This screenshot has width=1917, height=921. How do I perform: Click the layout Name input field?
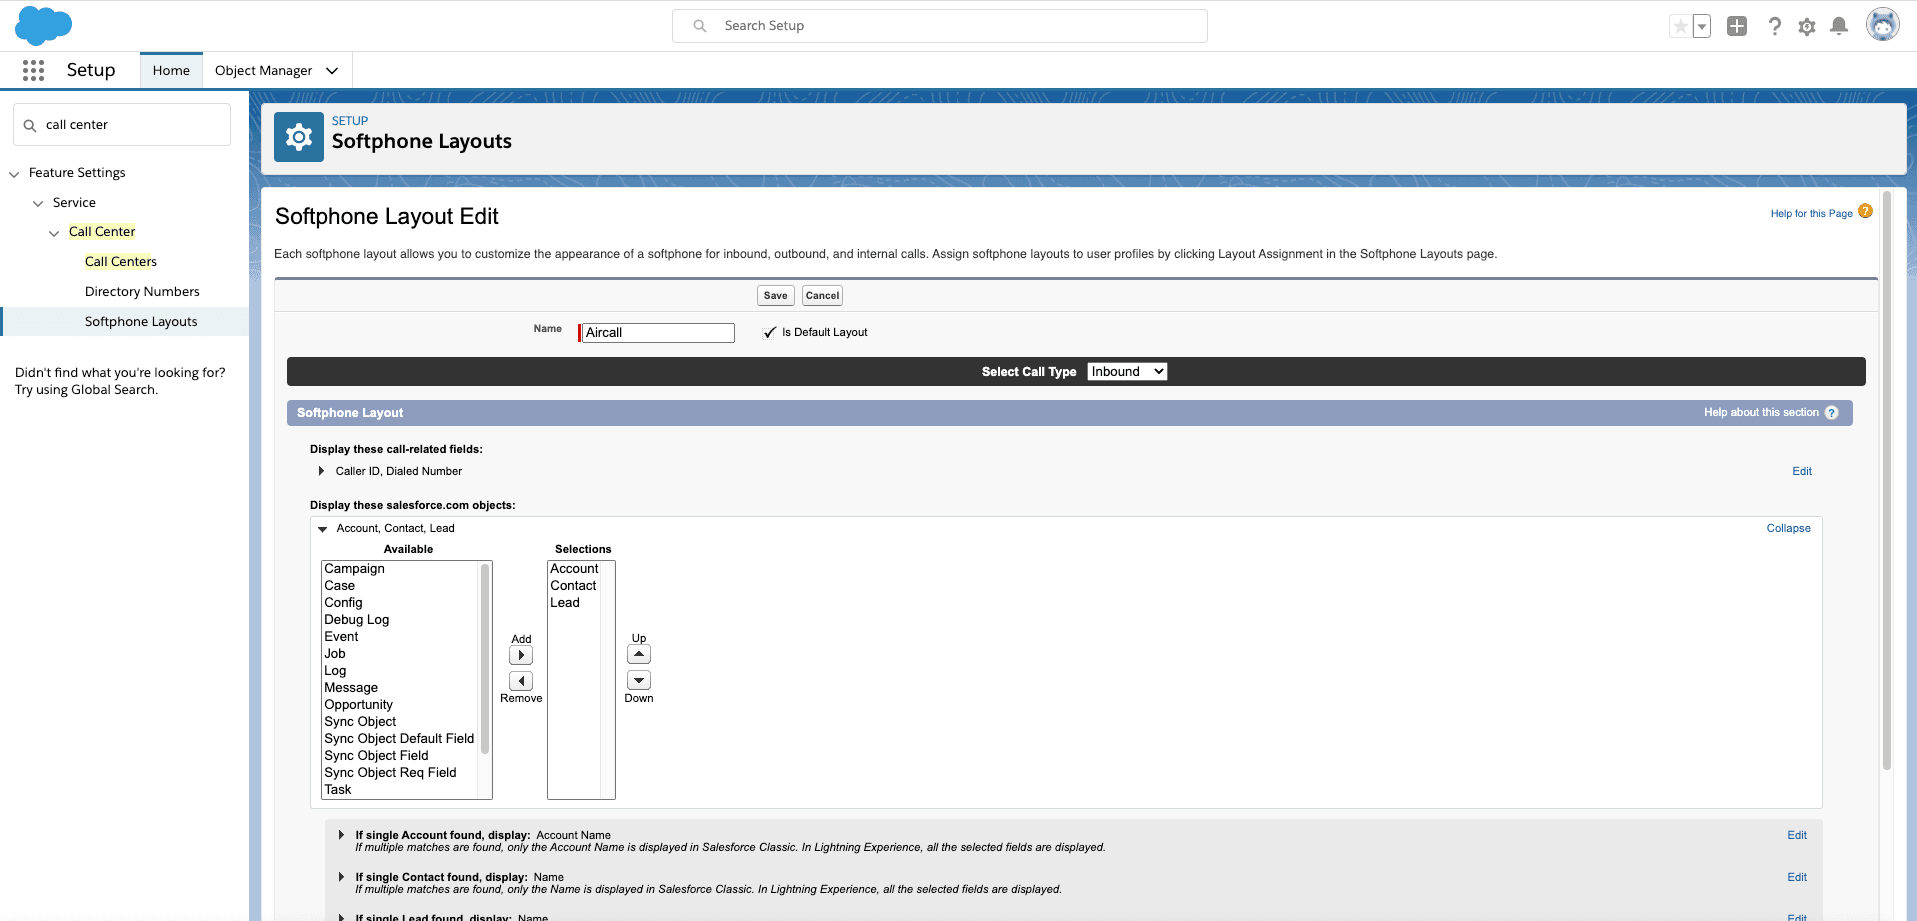(658, 333)
